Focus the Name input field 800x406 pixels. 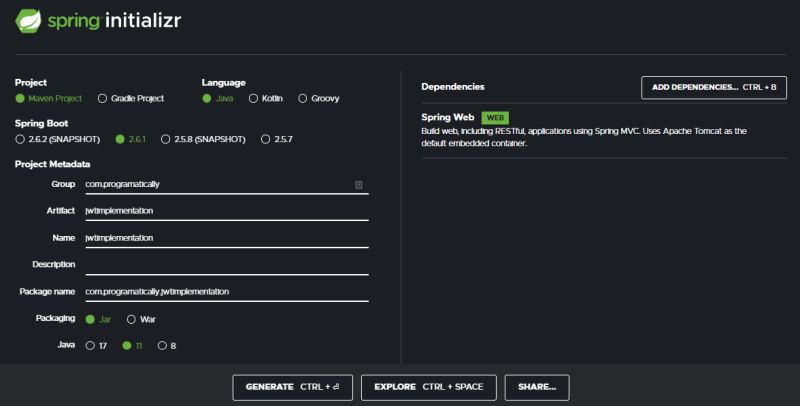[227, 238]
